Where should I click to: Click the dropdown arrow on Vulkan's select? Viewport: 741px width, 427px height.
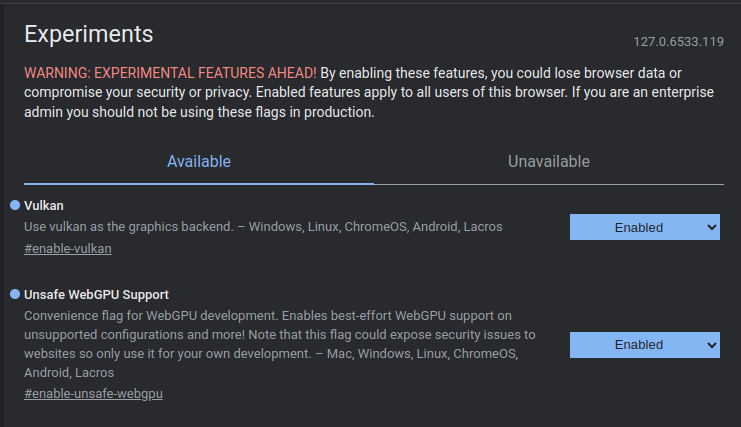tap(711, 227)
